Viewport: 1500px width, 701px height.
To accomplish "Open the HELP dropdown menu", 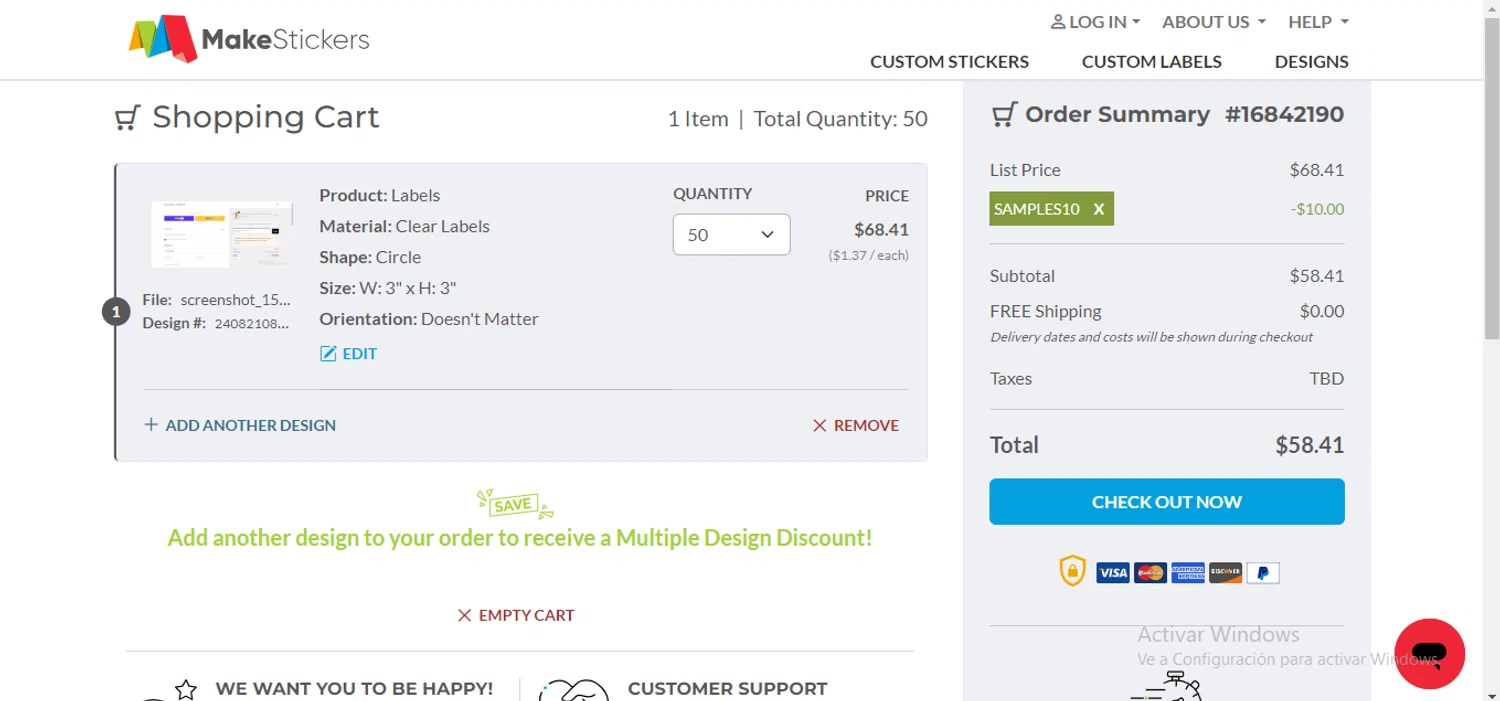I will [1318, 22].
